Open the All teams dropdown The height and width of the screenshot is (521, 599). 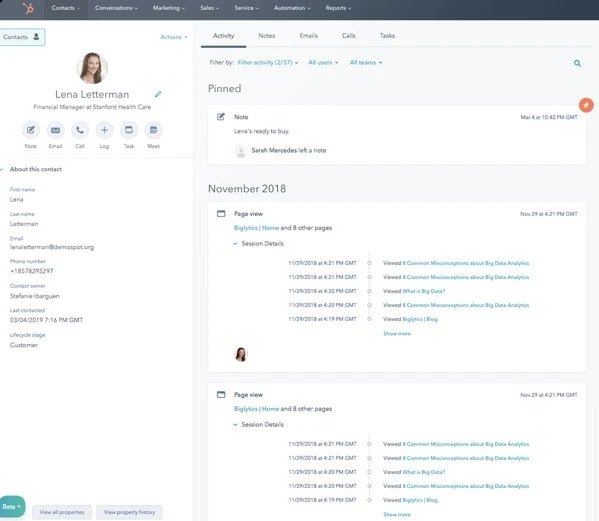click(x=366, y=62)
